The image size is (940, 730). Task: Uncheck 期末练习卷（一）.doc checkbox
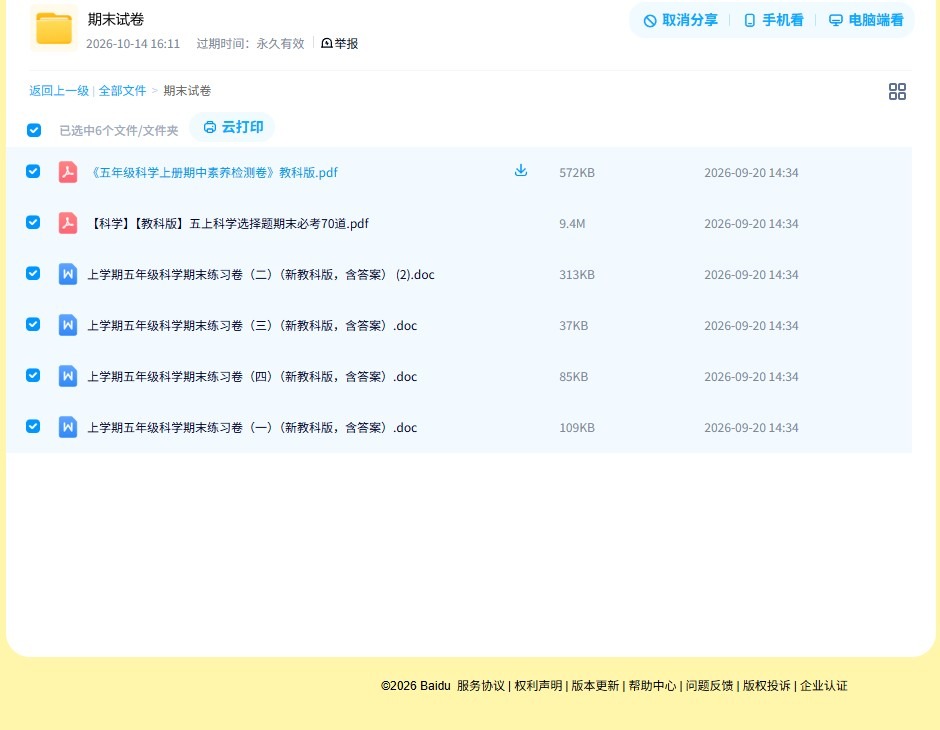point(33,426)
